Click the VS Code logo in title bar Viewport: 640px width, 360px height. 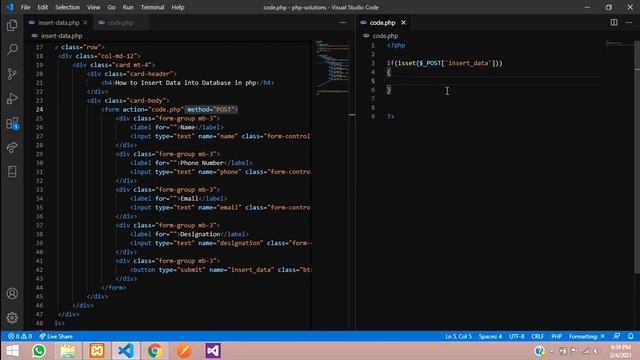point(10,7)
